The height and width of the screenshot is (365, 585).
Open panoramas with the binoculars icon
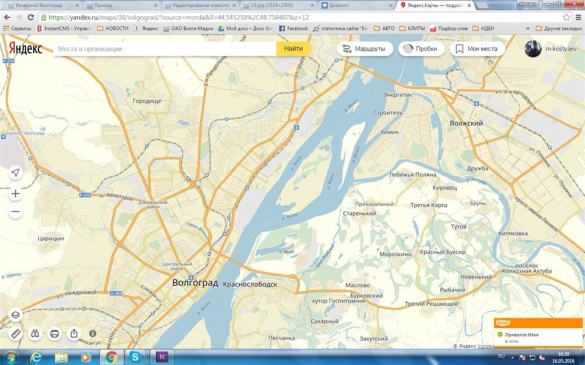[35, 333]
